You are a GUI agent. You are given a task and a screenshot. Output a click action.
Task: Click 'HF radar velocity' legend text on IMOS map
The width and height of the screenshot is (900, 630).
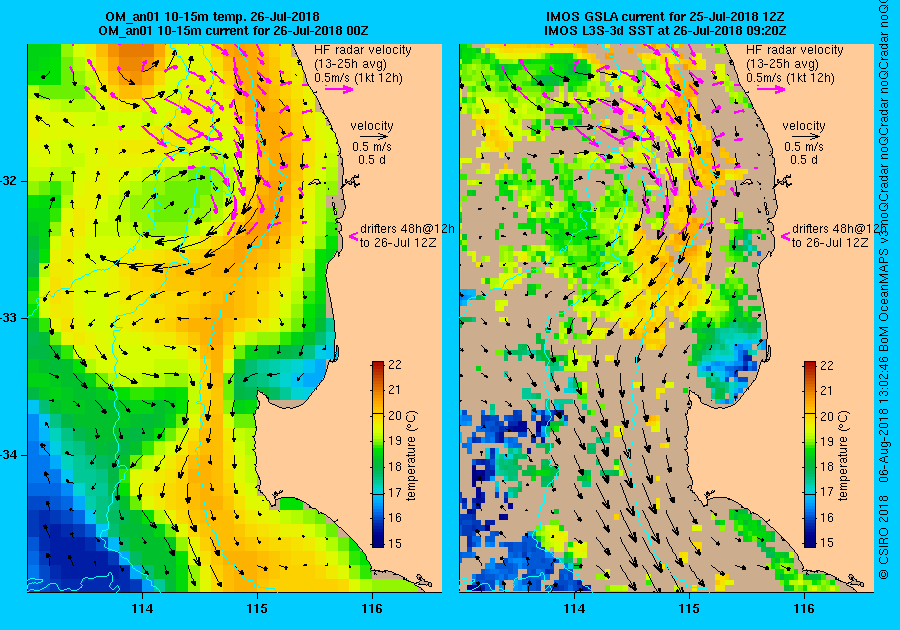pyautogui.click(x=795, y=50)
